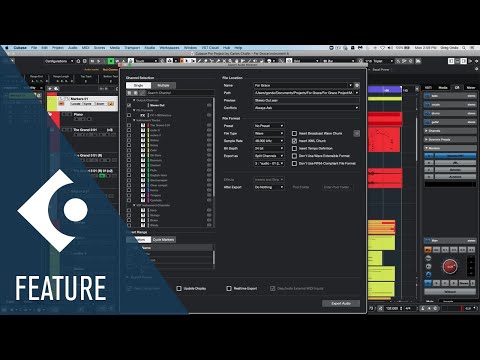Click the Path text field
Screen dimensions: 480x360
point(304,93)
